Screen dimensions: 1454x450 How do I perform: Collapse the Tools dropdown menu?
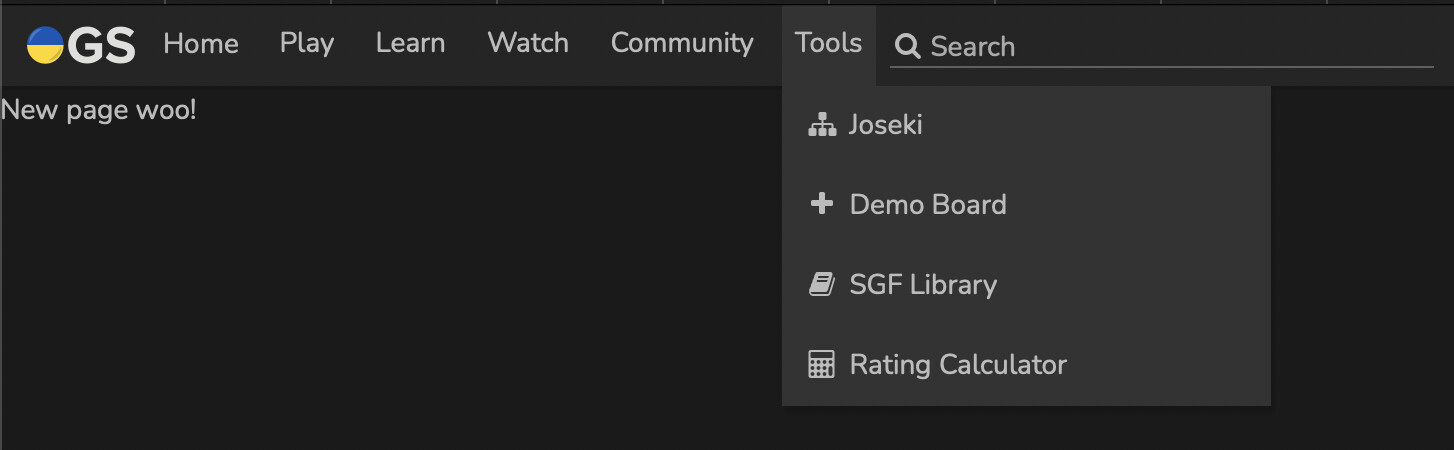pos(828,43)
